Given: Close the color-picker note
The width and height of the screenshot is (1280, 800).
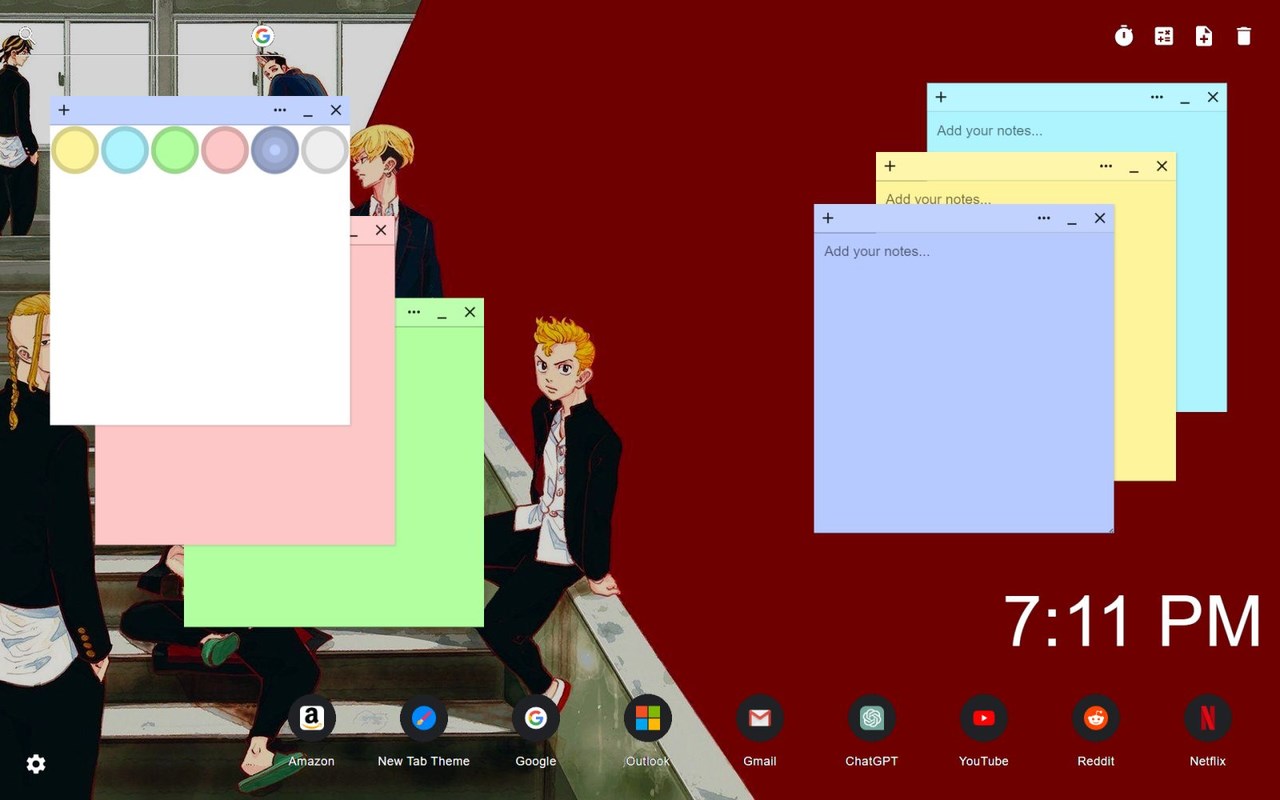Looking at the screenshot, I should coord(336,110).
